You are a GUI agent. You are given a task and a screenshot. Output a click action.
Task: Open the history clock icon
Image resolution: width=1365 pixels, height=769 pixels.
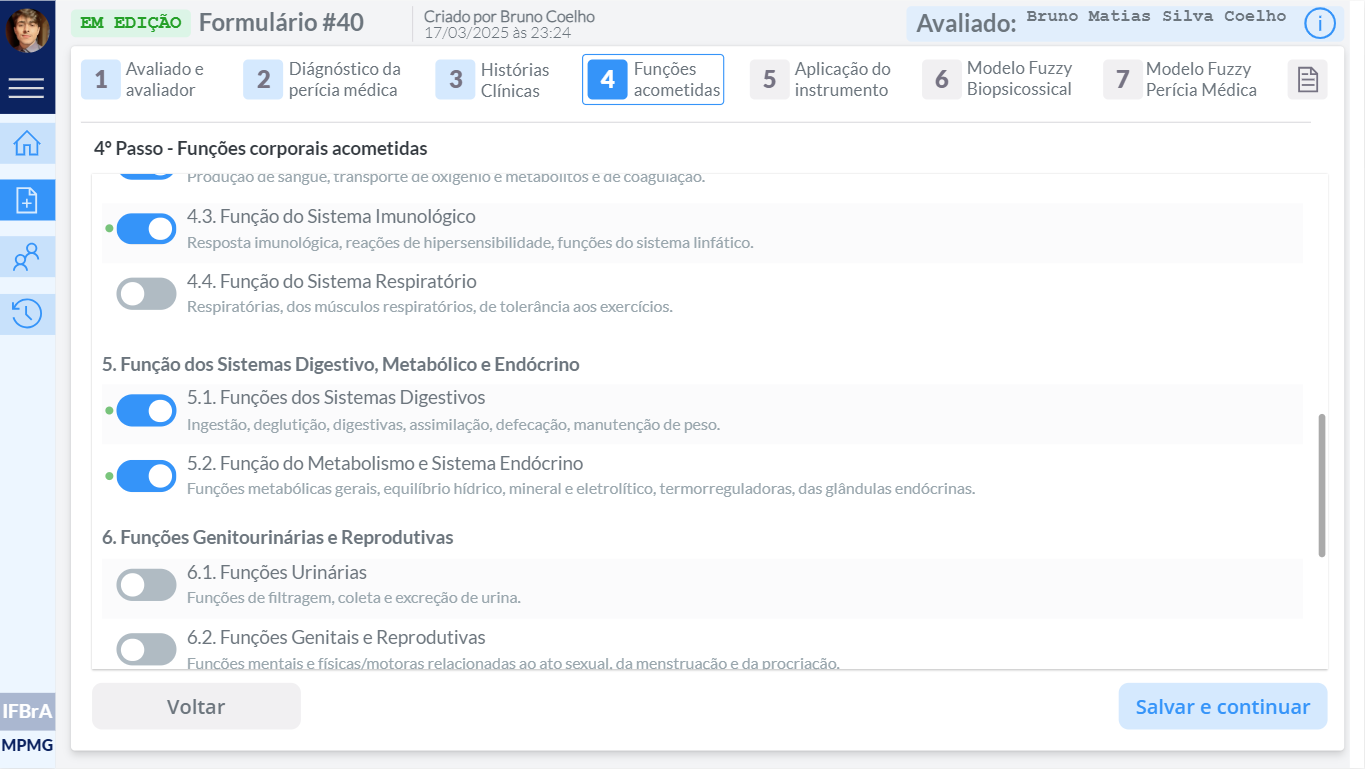coord(27,314)
